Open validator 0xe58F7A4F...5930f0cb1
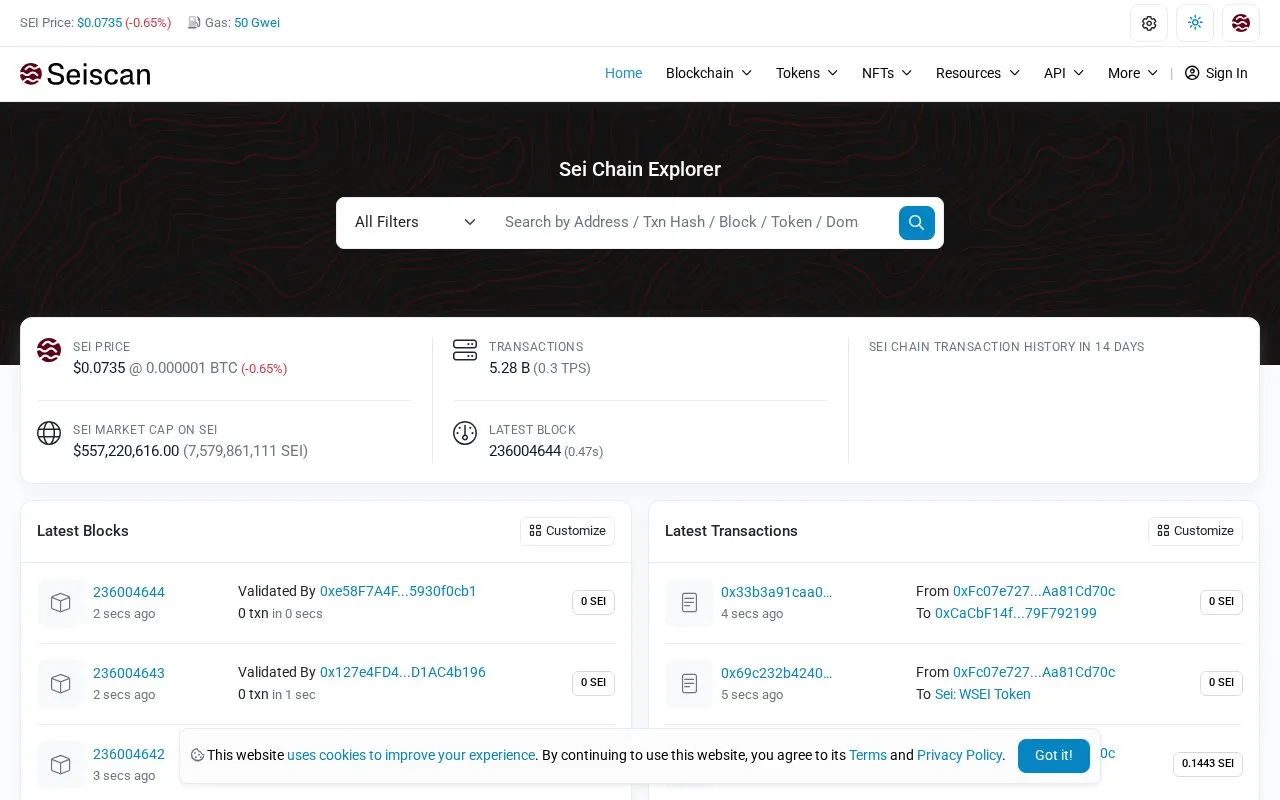Viewport: 1280px width, 800px height. pos(398,591)
